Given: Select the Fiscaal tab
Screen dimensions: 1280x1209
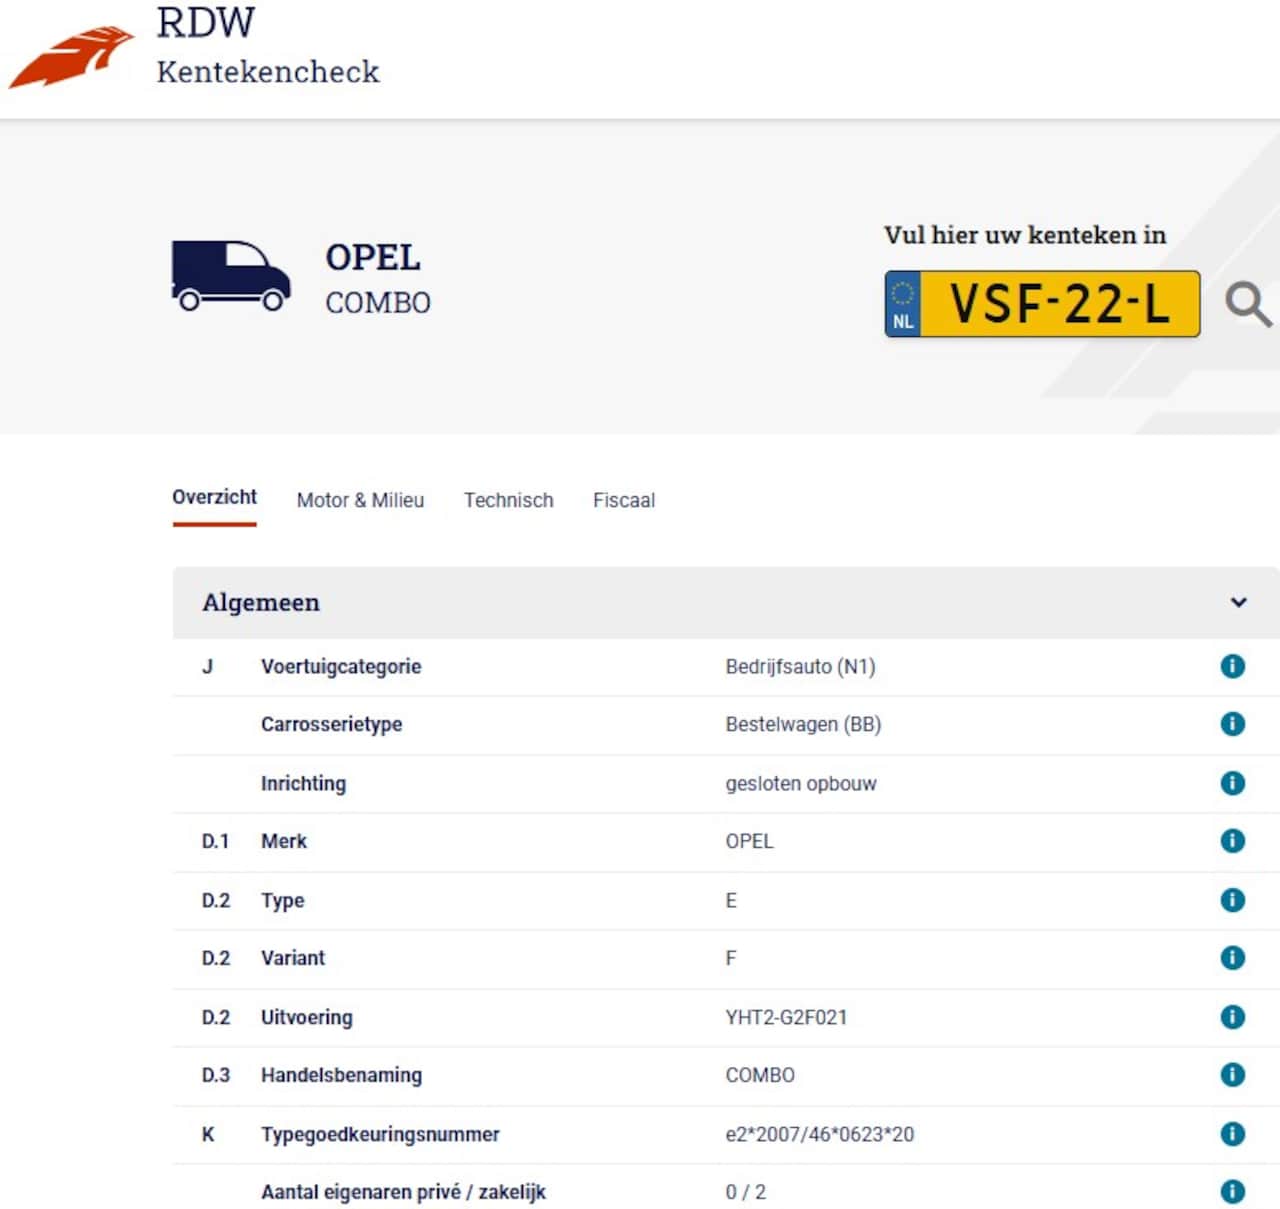Looking at the screenshot, I should pos(624,500).
